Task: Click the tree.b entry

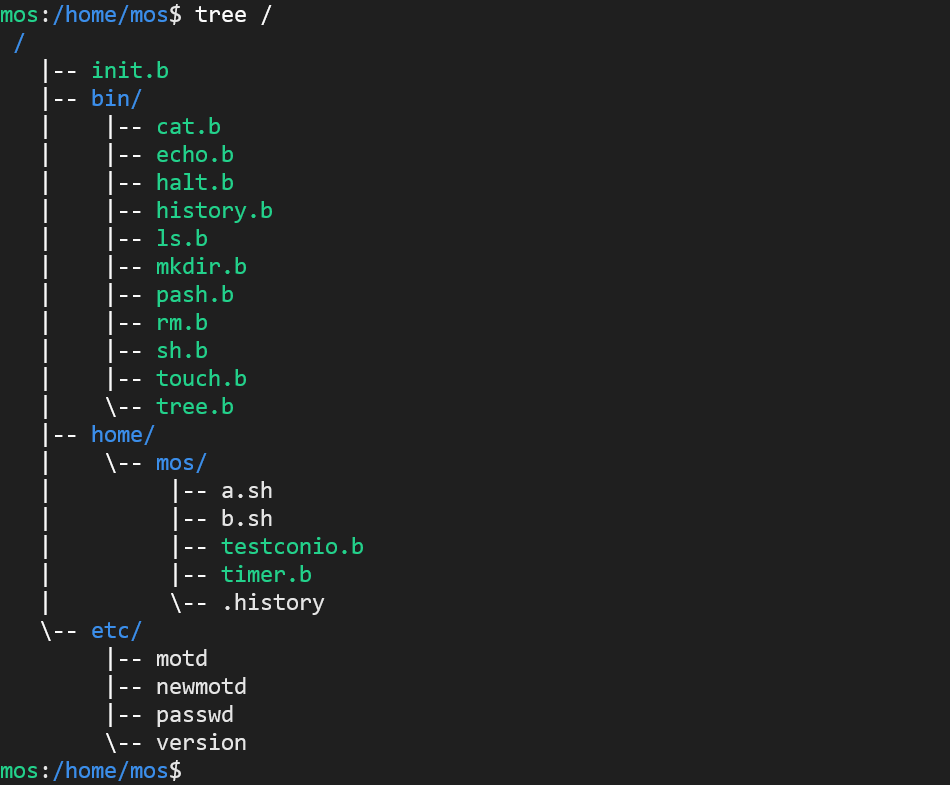Action: pos(195,406)
